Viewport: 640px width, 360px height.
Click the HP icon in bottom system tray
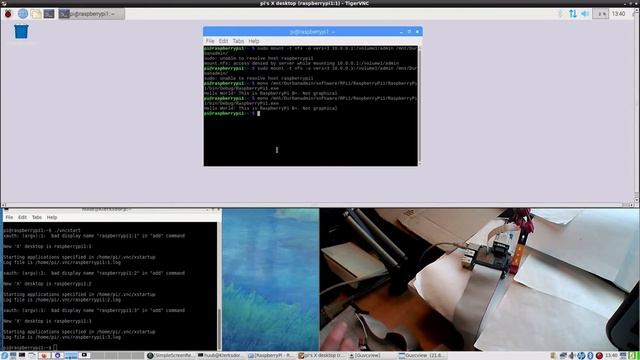tap(581, 356)
